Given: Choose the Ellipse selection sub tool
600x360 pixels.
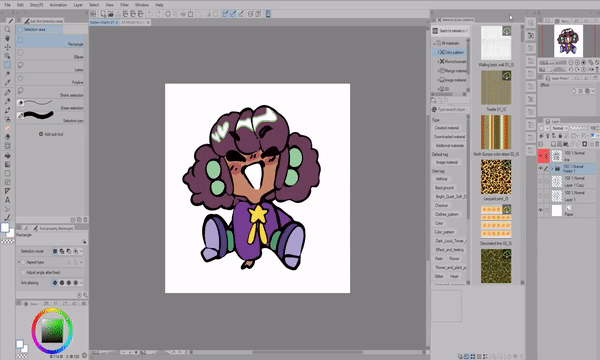Looking at the screenshot, I should coord(51,54).
